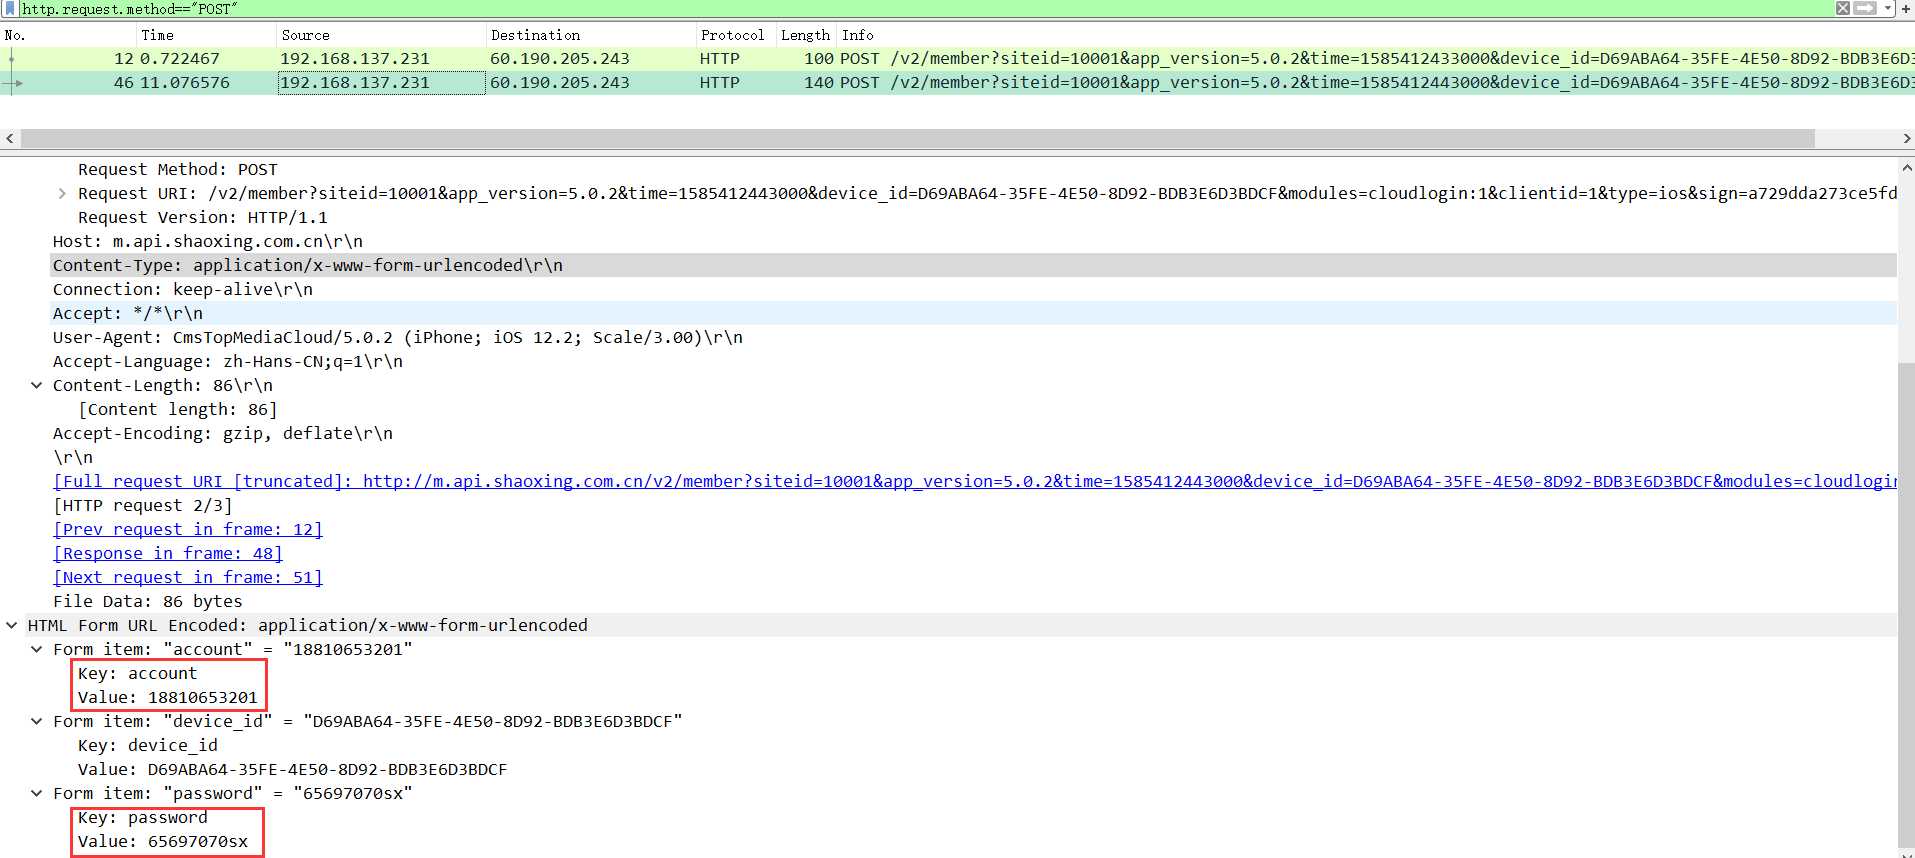The image size is (1915, 858).
Task: Select the Key: account line
Action: coord(138,673)
